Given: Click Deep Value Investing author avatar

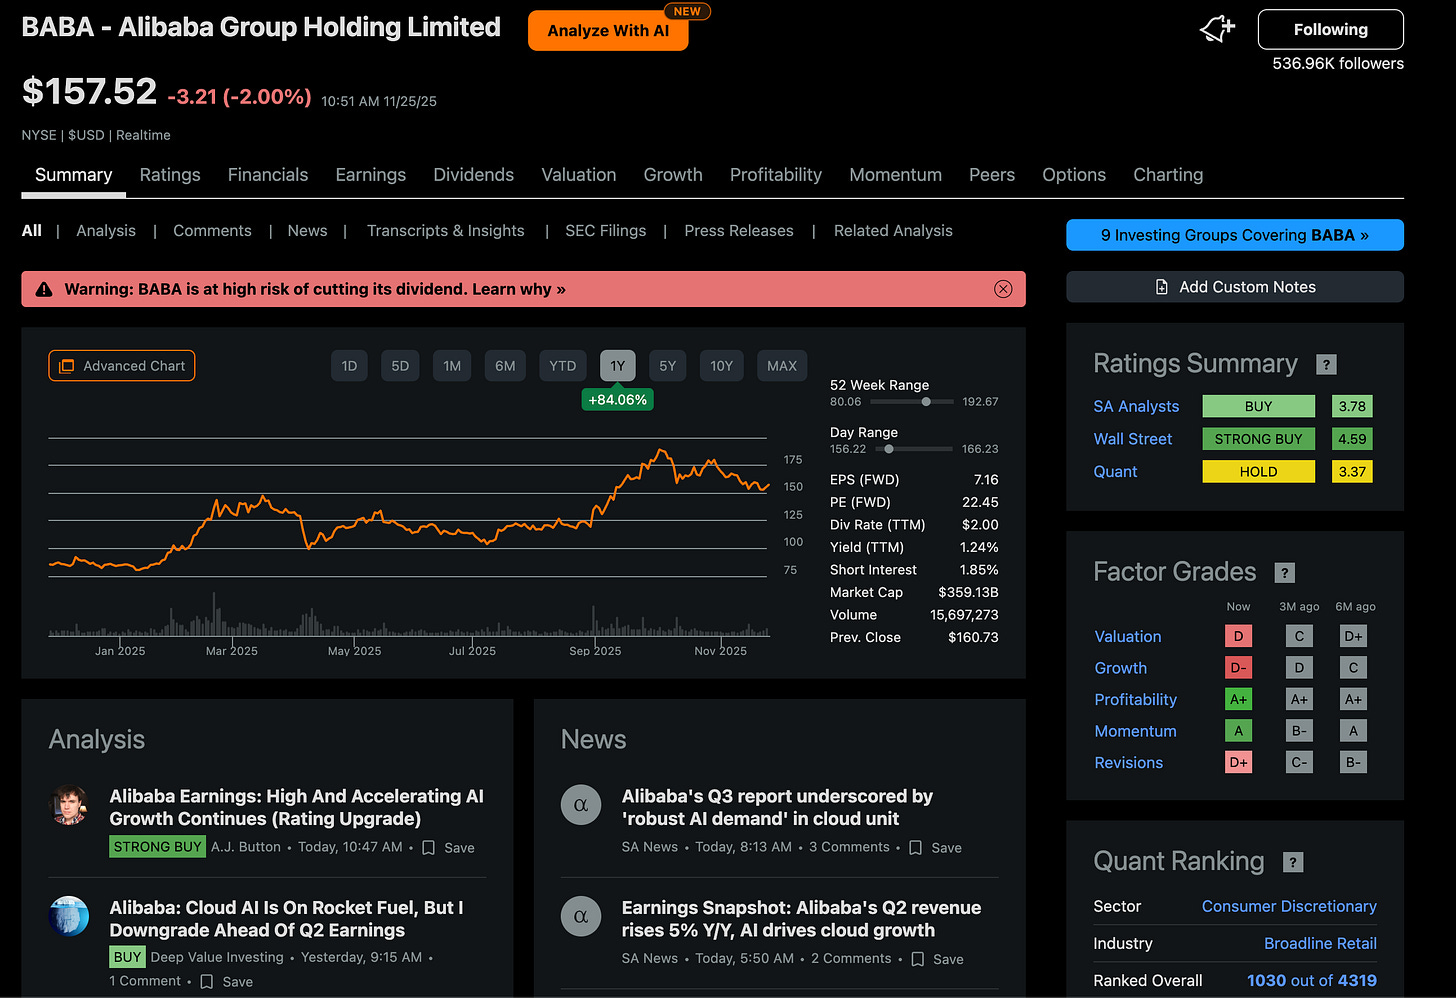Looking at the screenshot, I should coord(69,916).
